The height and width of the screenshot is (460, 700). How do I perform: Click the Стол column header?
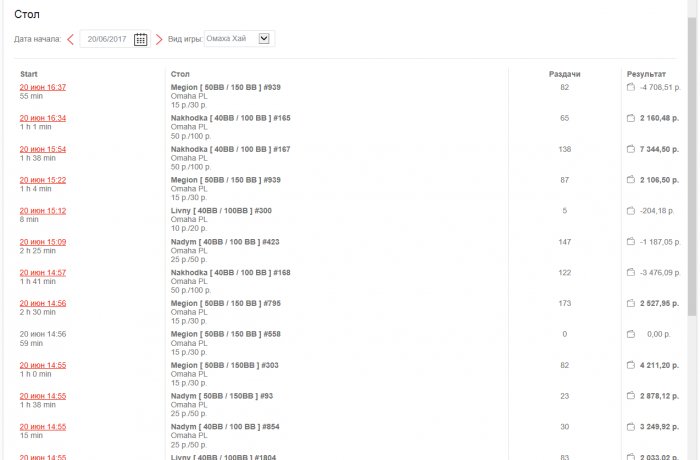pos(180,74)
